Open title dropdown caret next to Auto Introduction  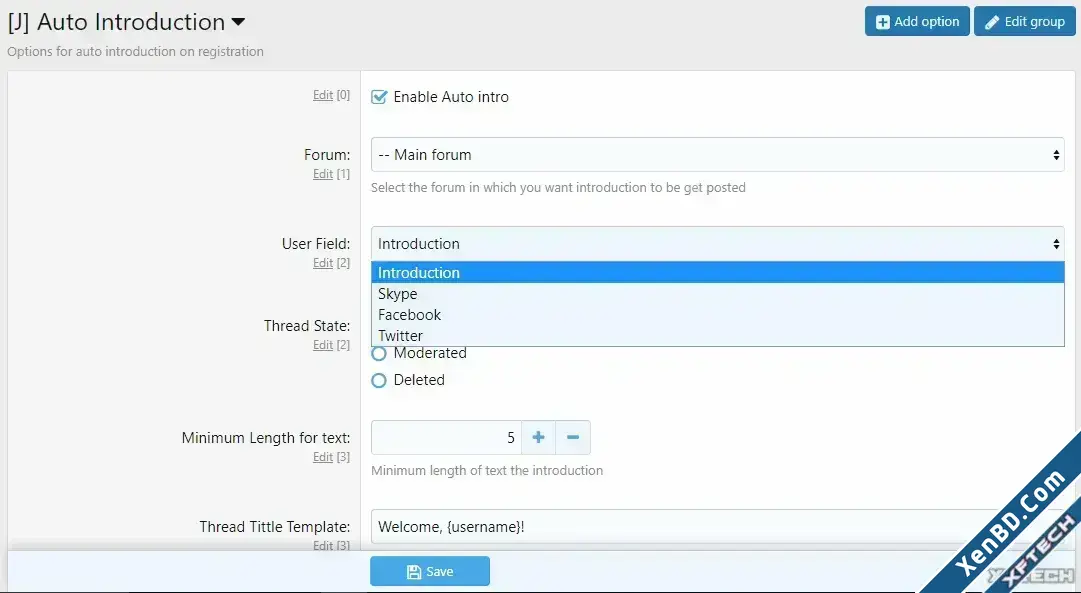[x=238, y=22]
